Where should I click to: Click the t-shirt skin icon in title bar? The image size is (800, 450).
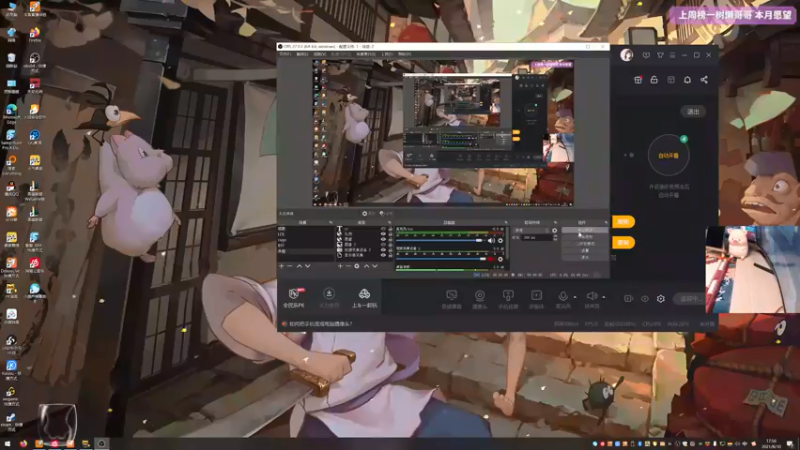pyautogui.click(x=660, y=55)
